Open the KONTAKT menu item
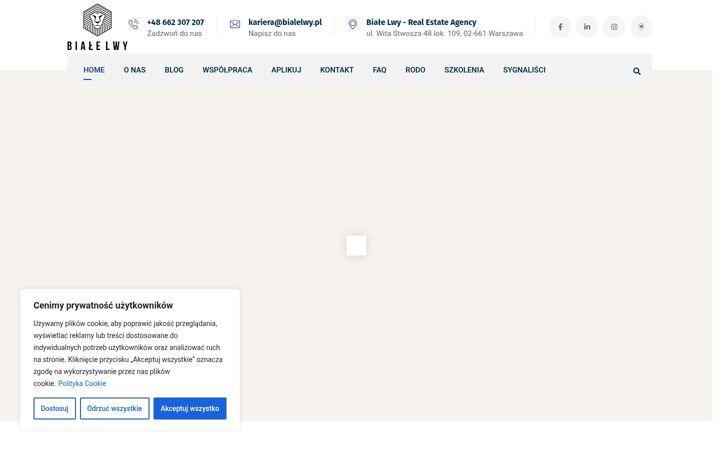This screenshot has height=450, width=720. click(x=337, y=70)
